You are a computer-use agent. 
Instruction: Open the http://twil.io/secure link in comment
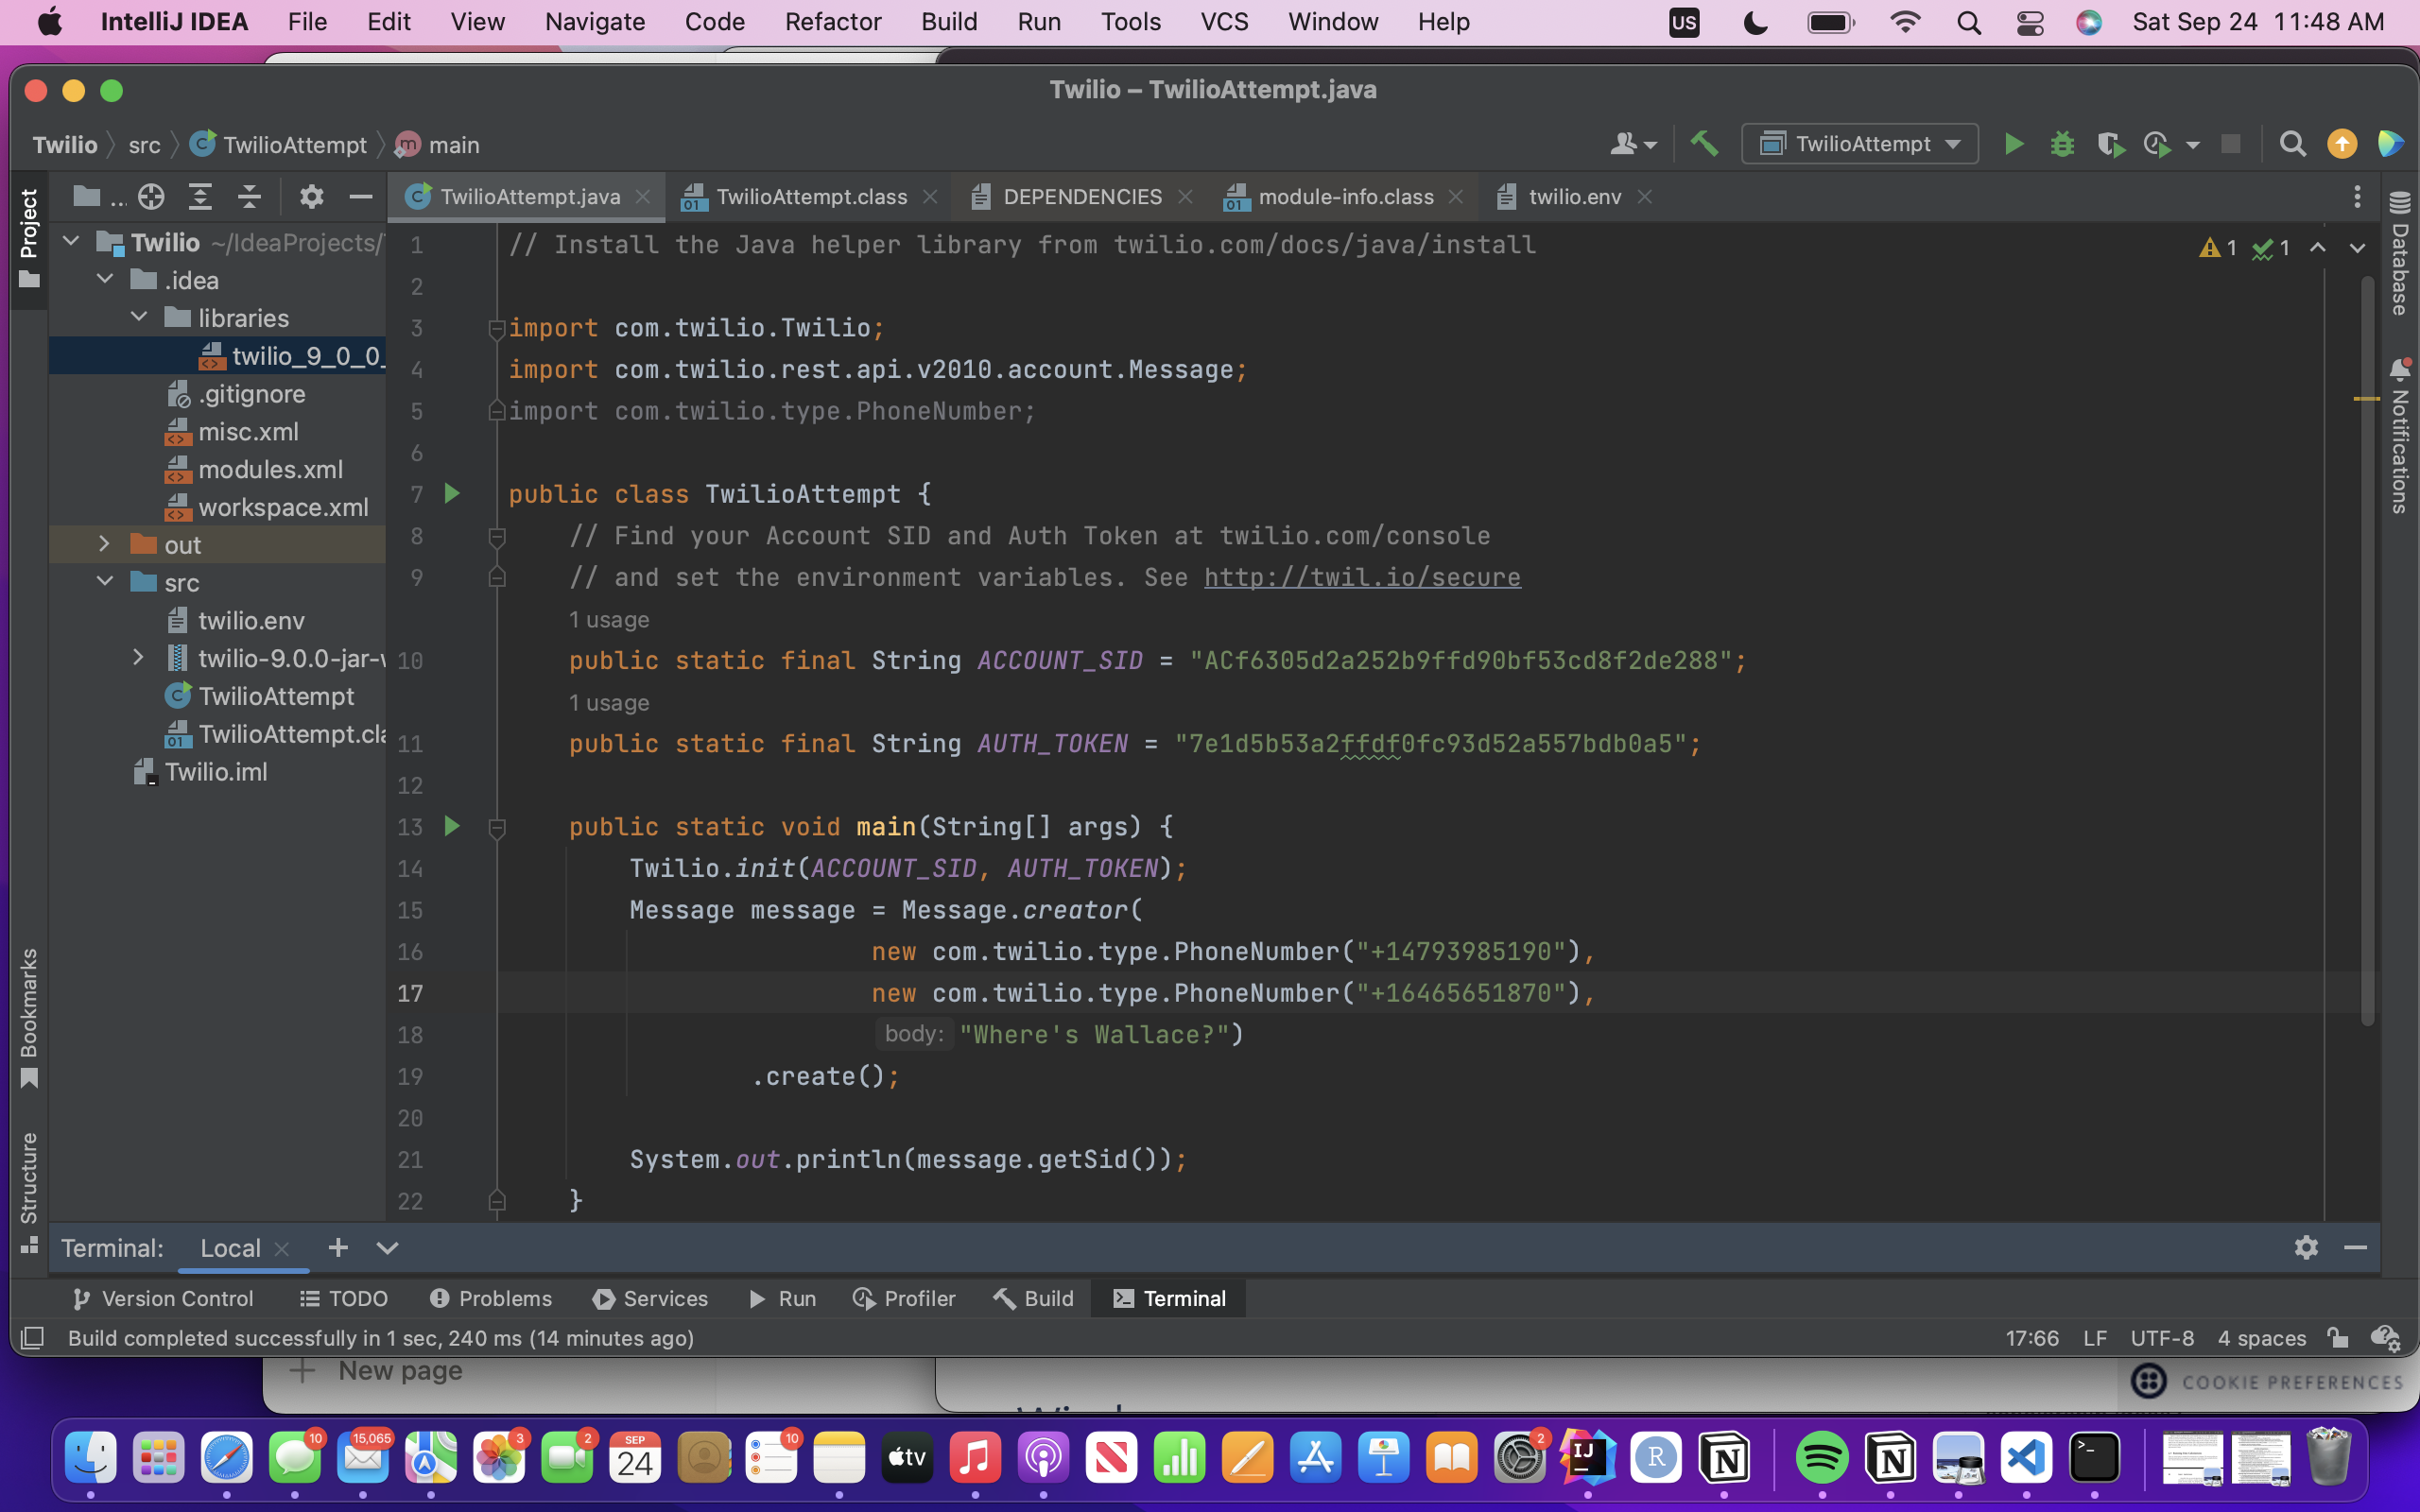[1361, 577]
